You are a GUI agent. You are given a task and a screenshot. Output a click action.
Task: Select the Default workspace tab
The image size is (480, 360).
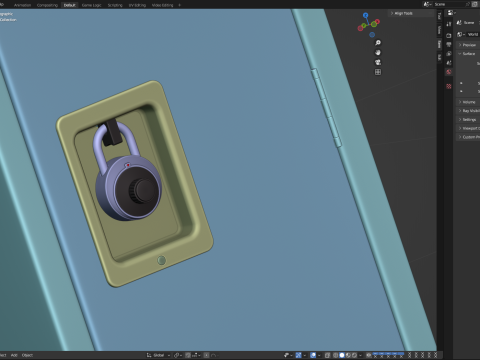70,5
